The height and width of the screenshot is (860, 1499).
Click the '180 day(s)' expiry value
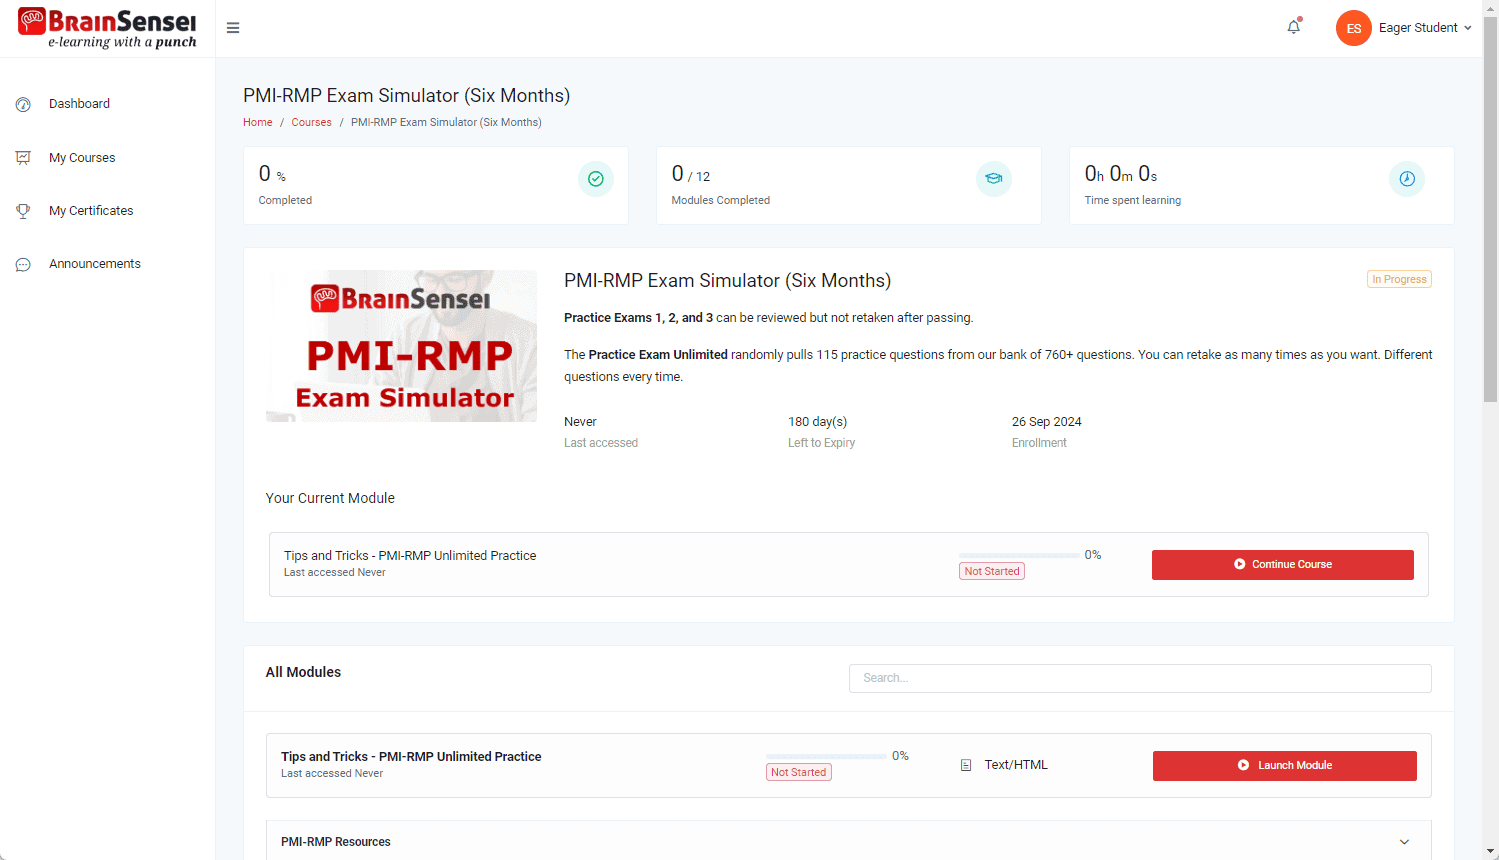point(817,422)
